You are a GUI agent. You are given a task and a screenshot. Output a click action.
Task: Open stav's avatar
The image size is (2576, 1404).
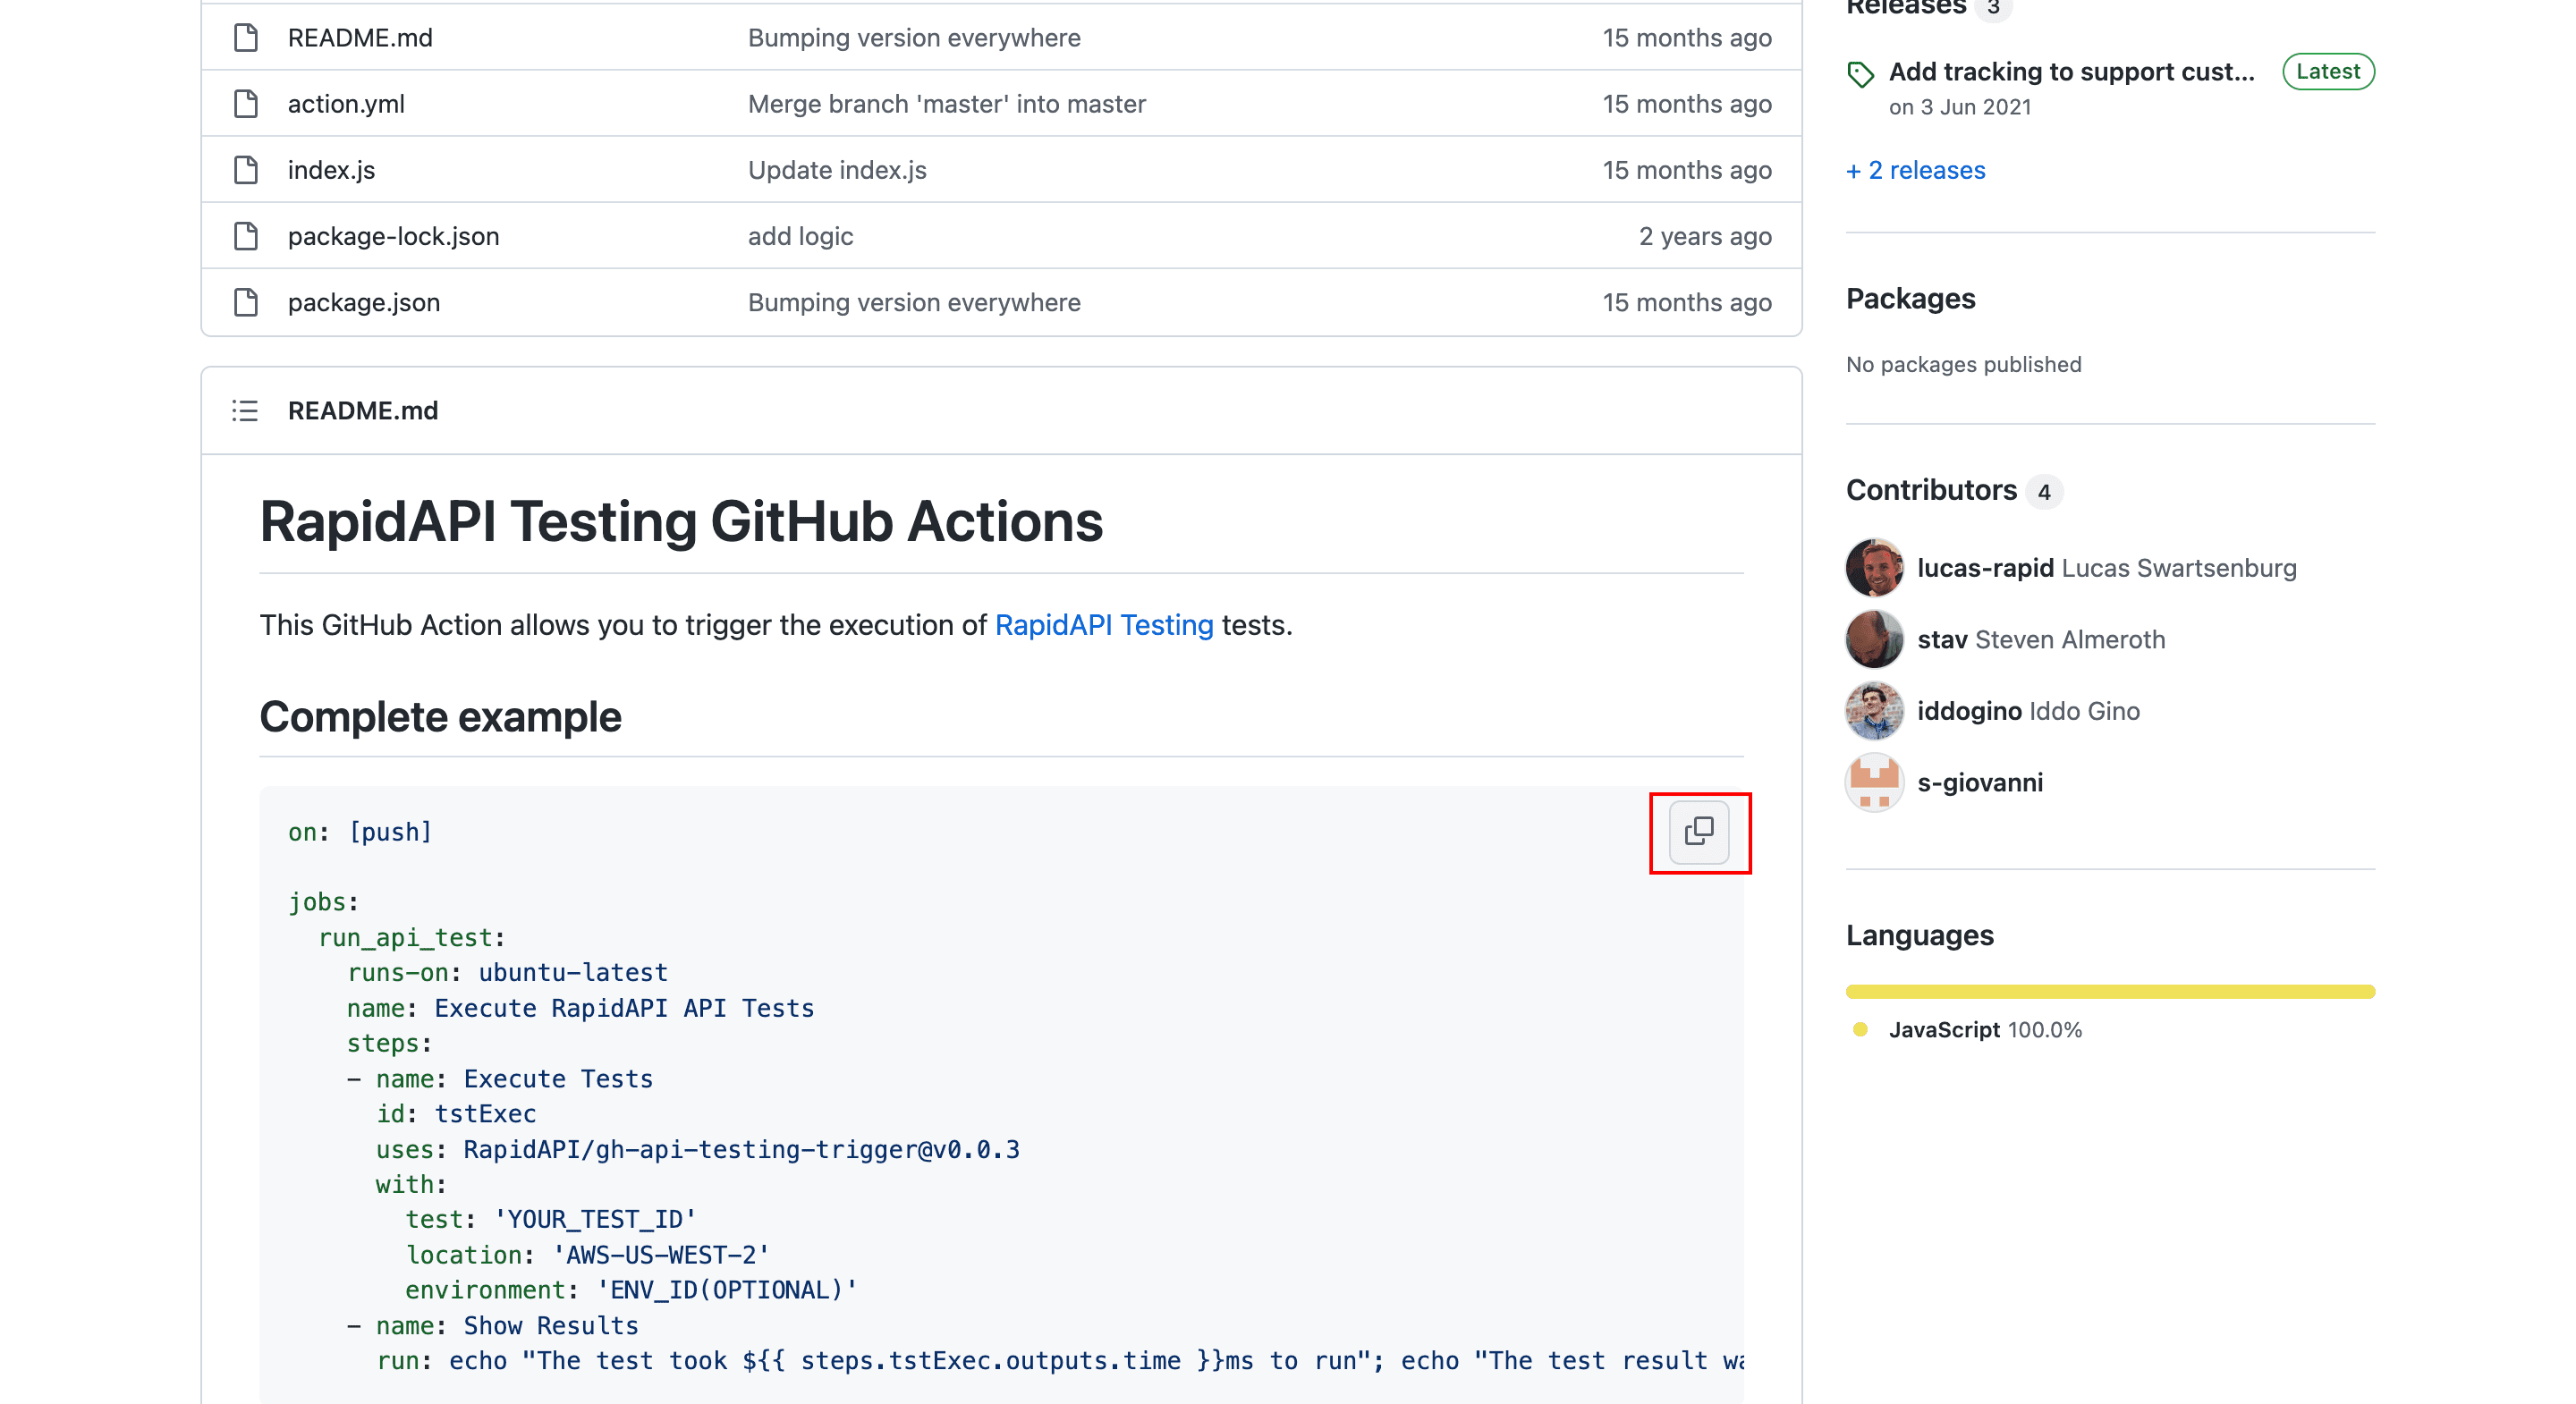(x=1874, y=640)
